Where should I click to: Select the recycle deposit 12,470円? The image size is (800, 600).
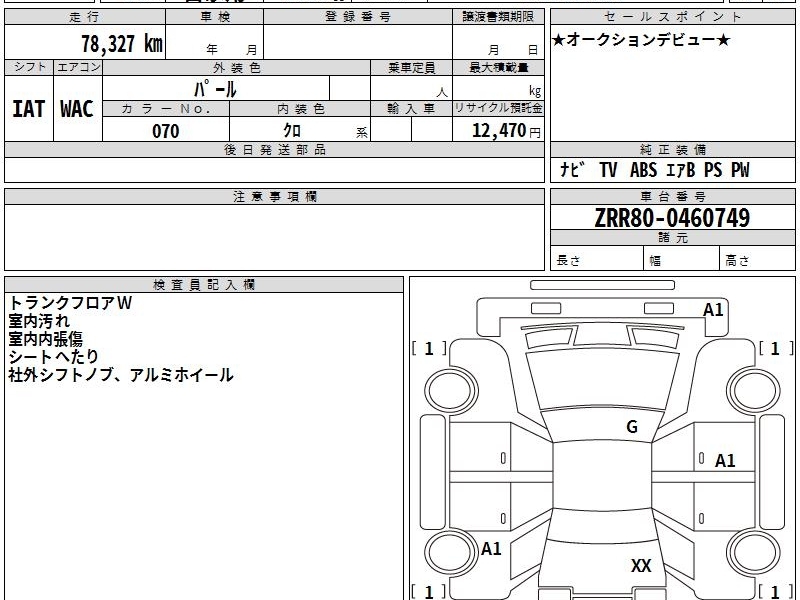(x=506, y=131)
